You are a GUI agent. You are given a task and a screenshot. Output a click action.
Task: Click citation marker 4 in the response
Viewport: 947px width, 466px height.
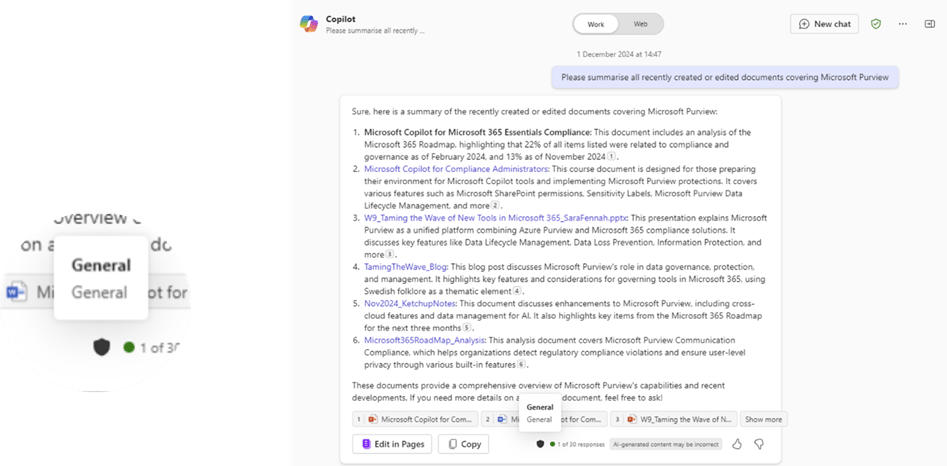517,292
